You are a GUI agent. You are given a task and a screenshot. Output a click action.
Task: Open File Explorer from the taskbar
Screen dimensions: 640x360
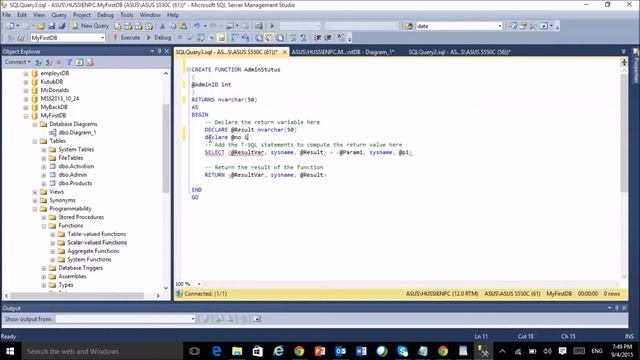pyautogui.click(x=237, y=351)
